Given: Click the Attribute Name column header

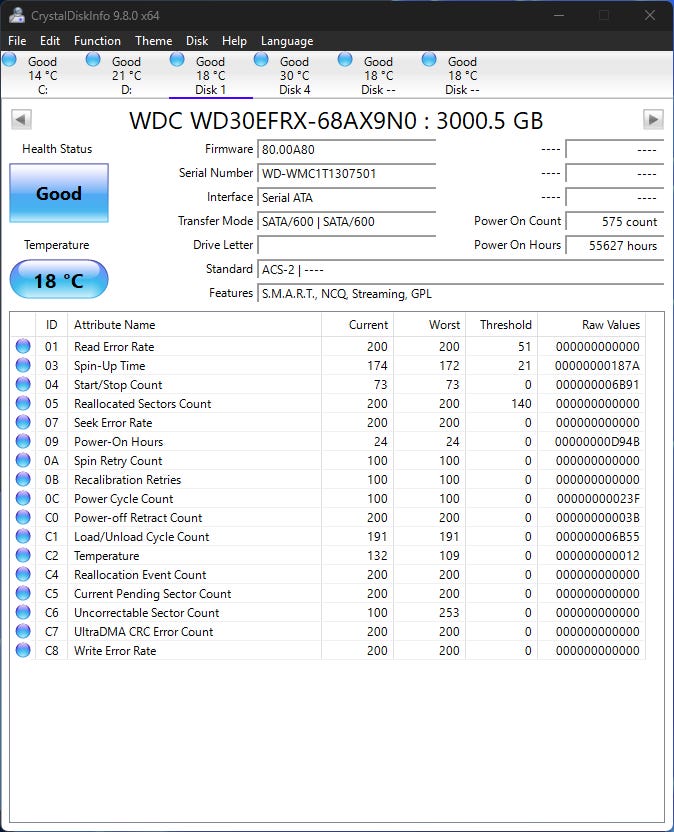Looking at the screenshot, I should 194,325.
